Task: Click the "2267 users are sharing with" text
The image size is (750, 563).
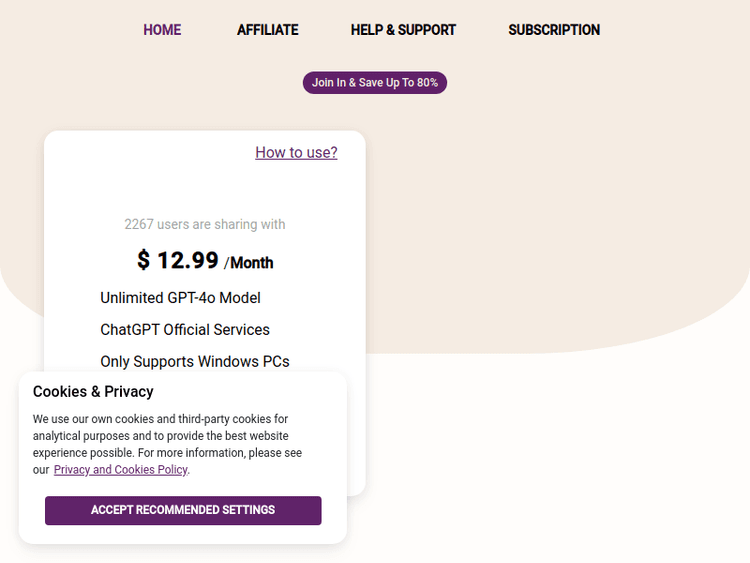Action: (205, 224)
